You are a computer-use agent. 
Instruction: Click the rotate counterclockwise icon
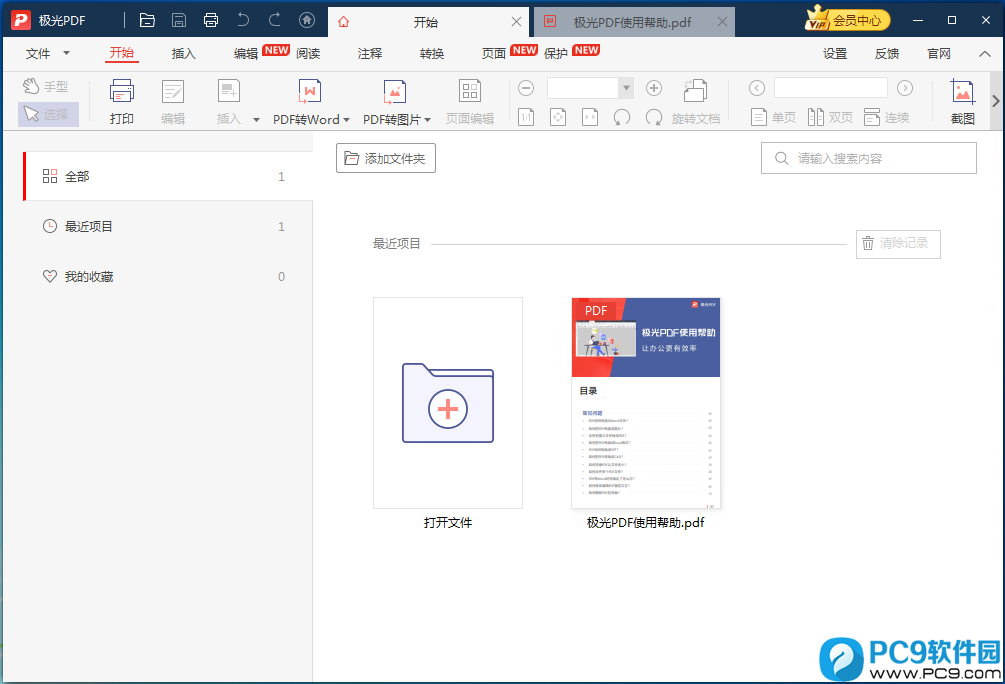(622, 117)
